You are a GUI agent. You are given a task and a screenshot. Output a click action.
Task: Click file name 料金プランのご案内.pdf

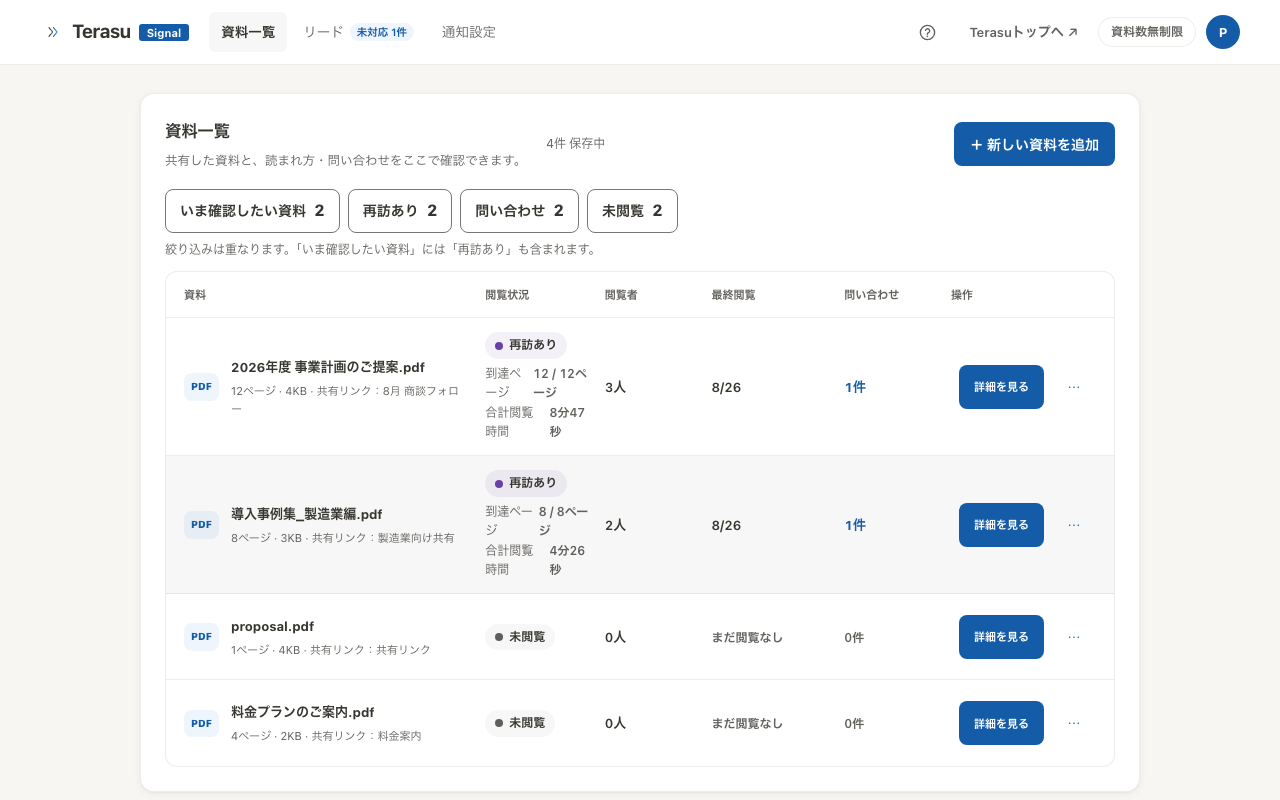[303, 712]
